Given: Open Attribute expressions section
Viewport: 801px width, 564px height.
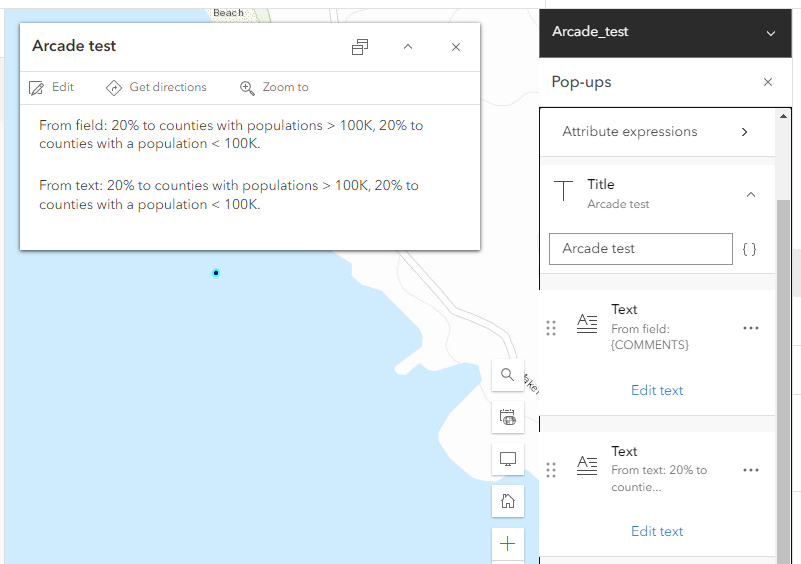Looking at the screenshot, I should [657, 132].
